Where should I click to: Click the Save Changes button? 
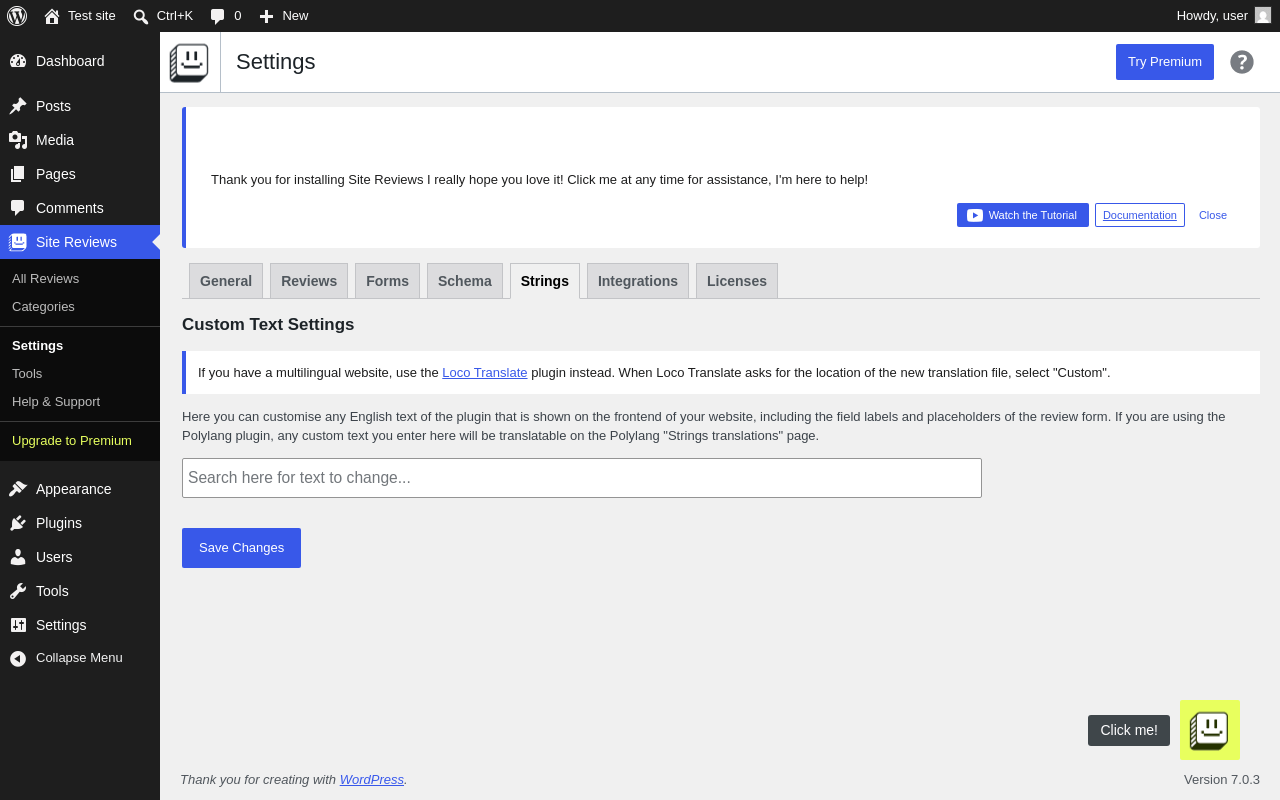[x=241, y=548]
